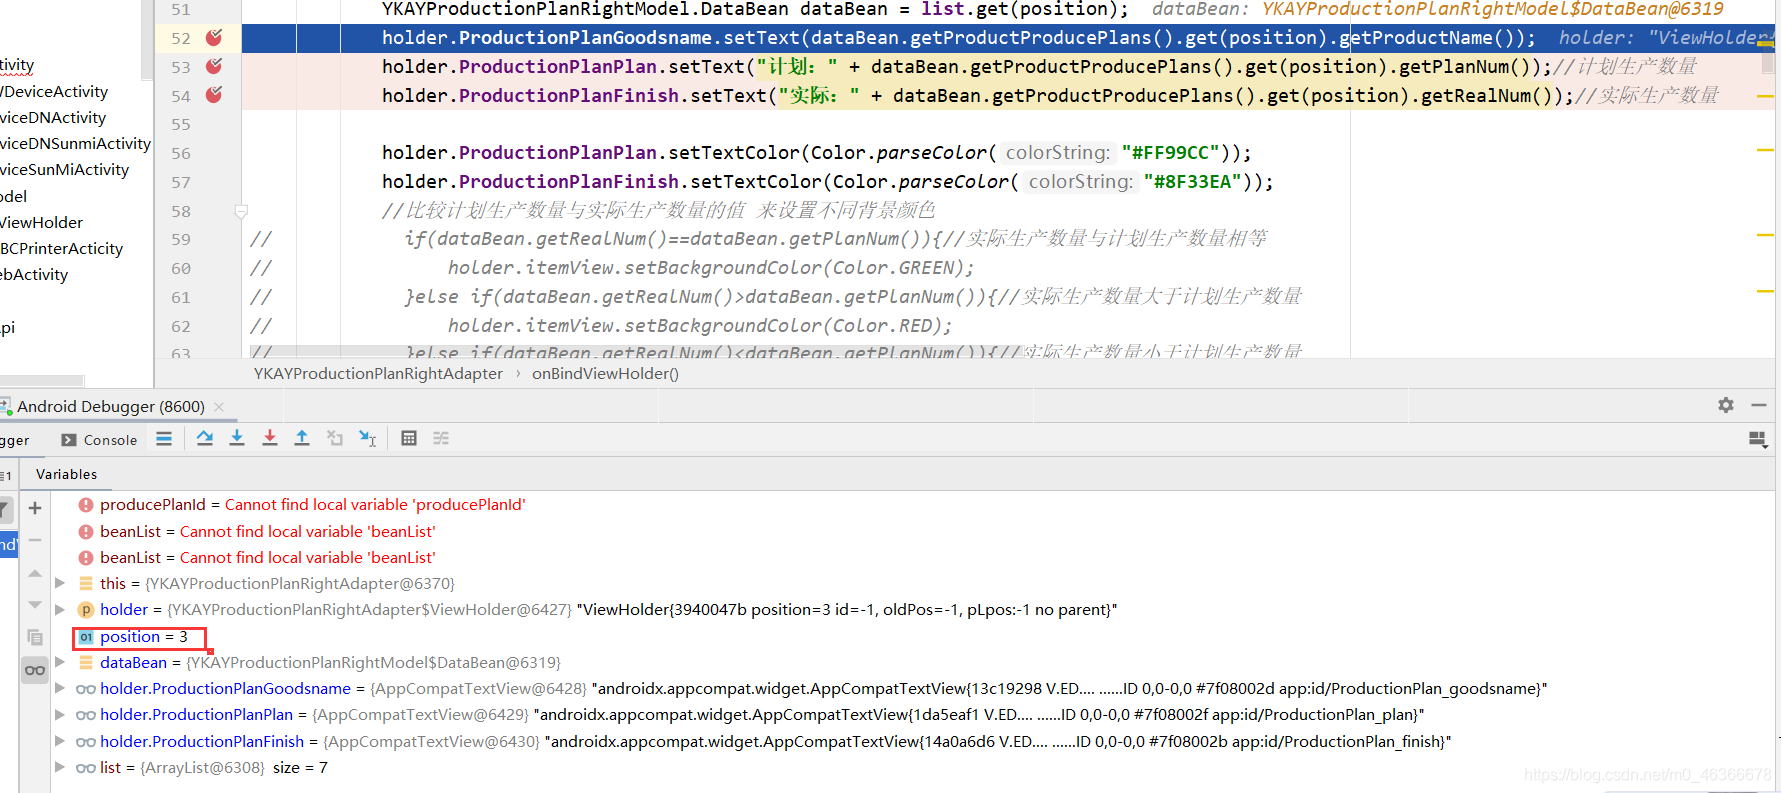Click the Trace Current Stream Chain icon
1781x793 pixels.
tap(441, 438)
